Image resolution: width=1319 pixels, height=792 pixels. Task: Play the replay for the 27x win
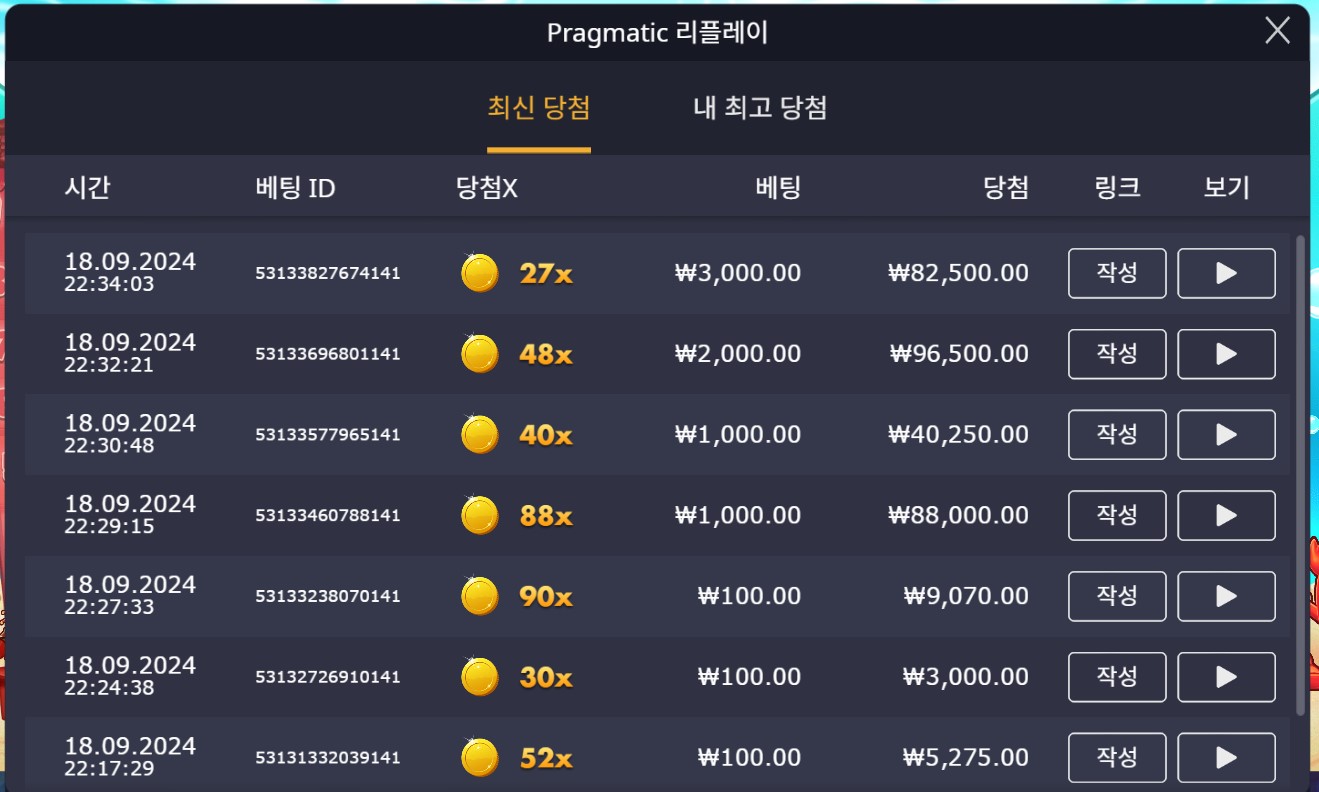1226,273
